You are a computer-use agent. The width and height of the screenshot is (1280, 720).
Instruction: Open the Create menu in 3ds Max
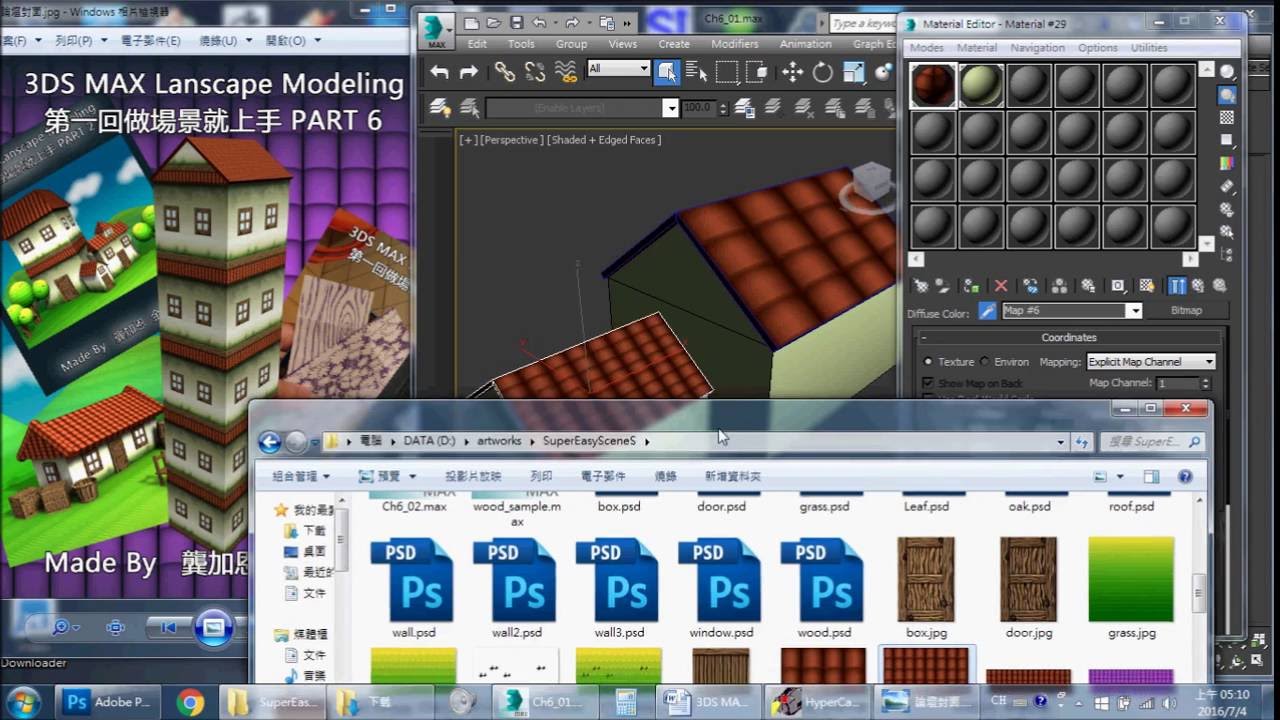click(674, 44)
